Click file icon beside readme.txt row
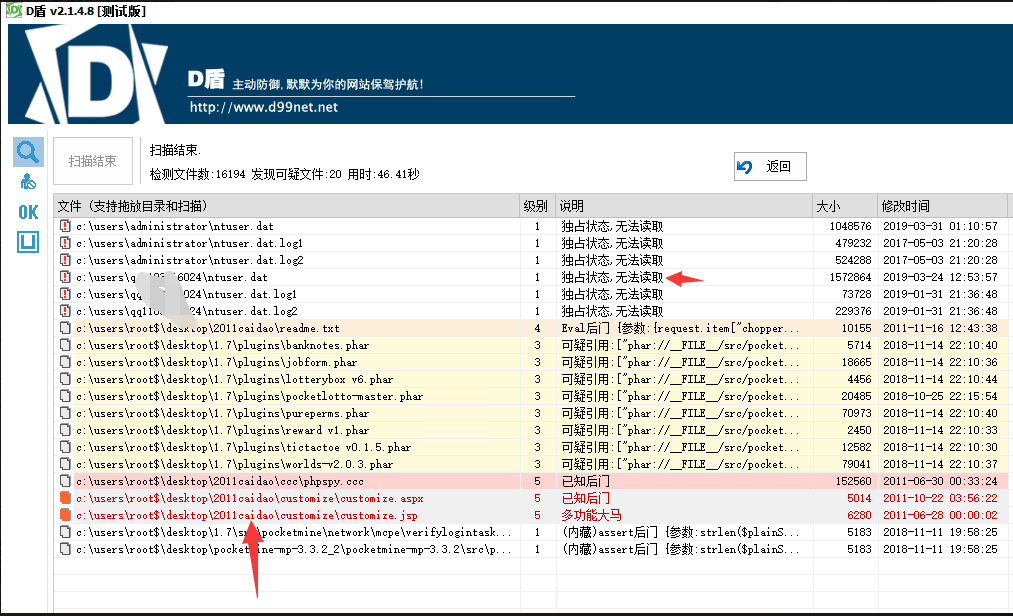1013x616 pixels. [65, 329]
